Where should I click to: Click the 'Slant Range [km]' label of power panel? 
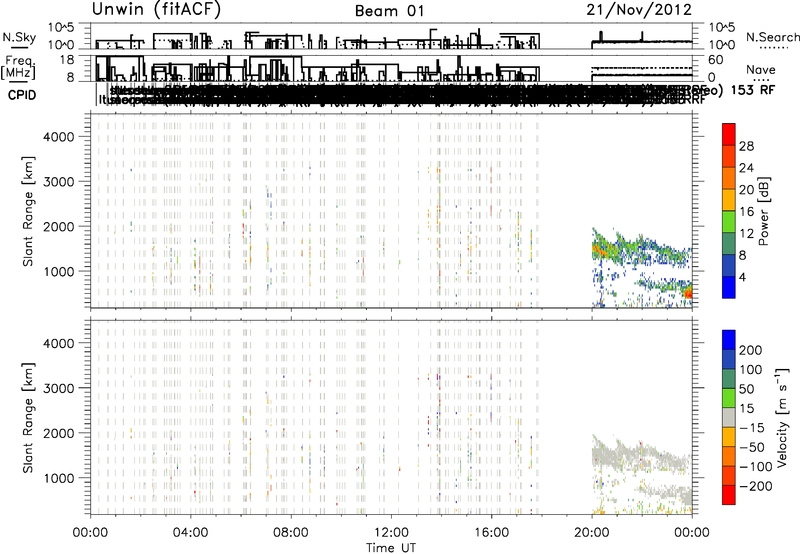pos(28,211)
